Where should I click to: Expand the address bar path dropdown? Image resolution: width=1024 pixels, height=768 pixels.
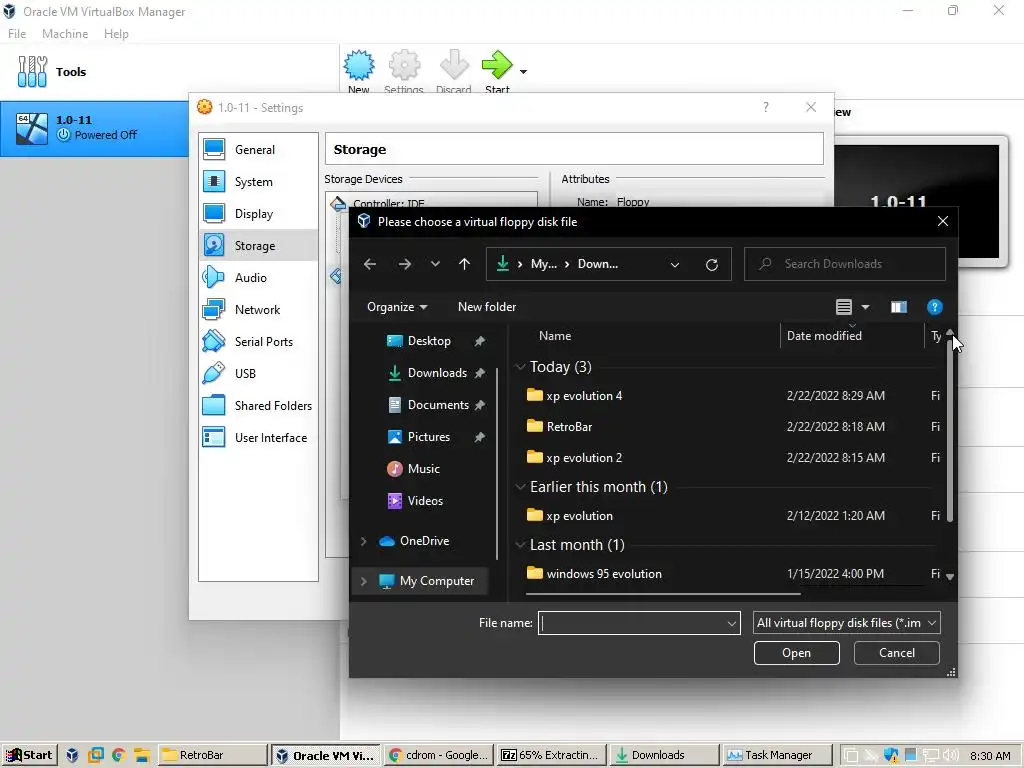pyautogui.click(x=675, y=264)
